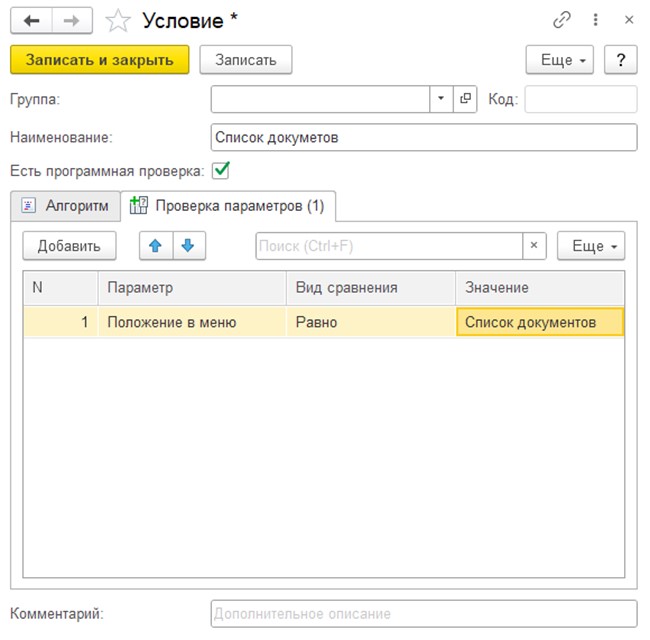Select the Равно comparison cell

[x=371, y=322]
